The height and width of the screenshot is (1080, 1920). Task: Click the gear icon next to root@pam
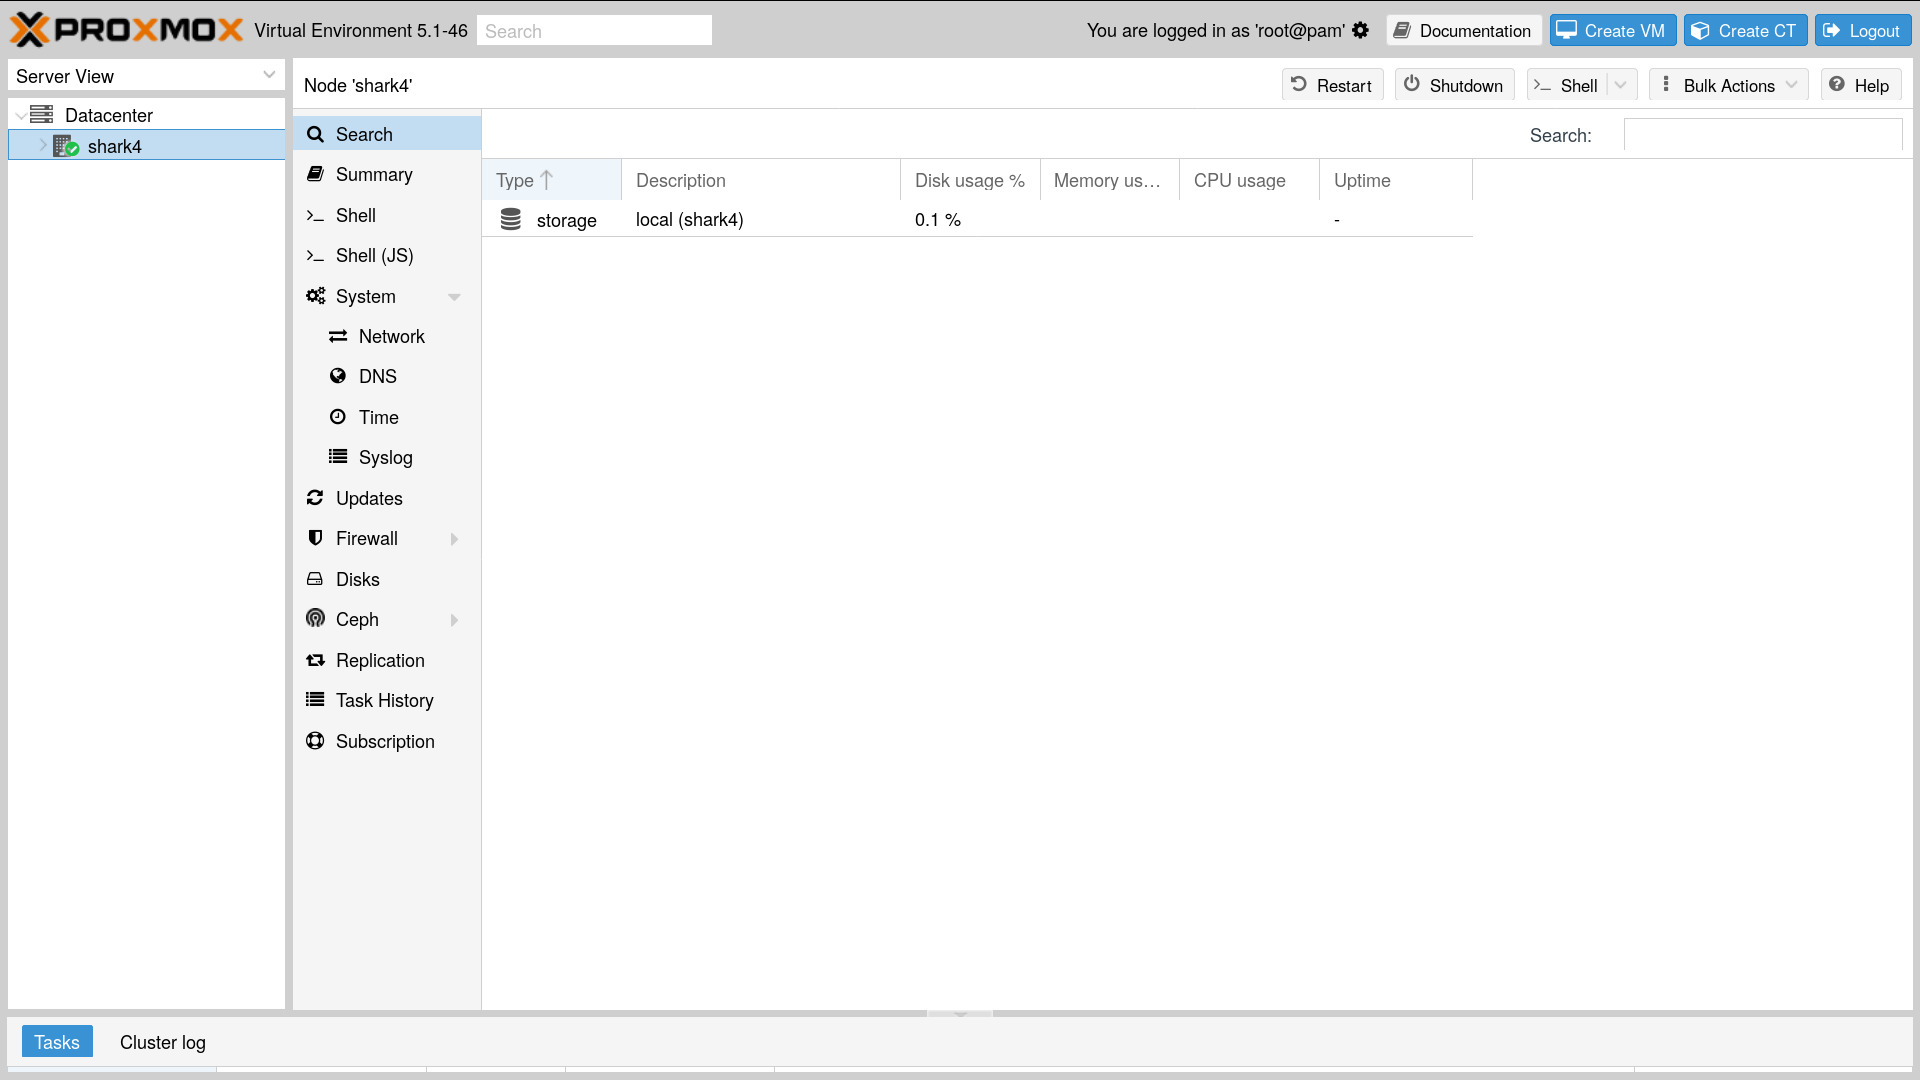(1360, 30)
